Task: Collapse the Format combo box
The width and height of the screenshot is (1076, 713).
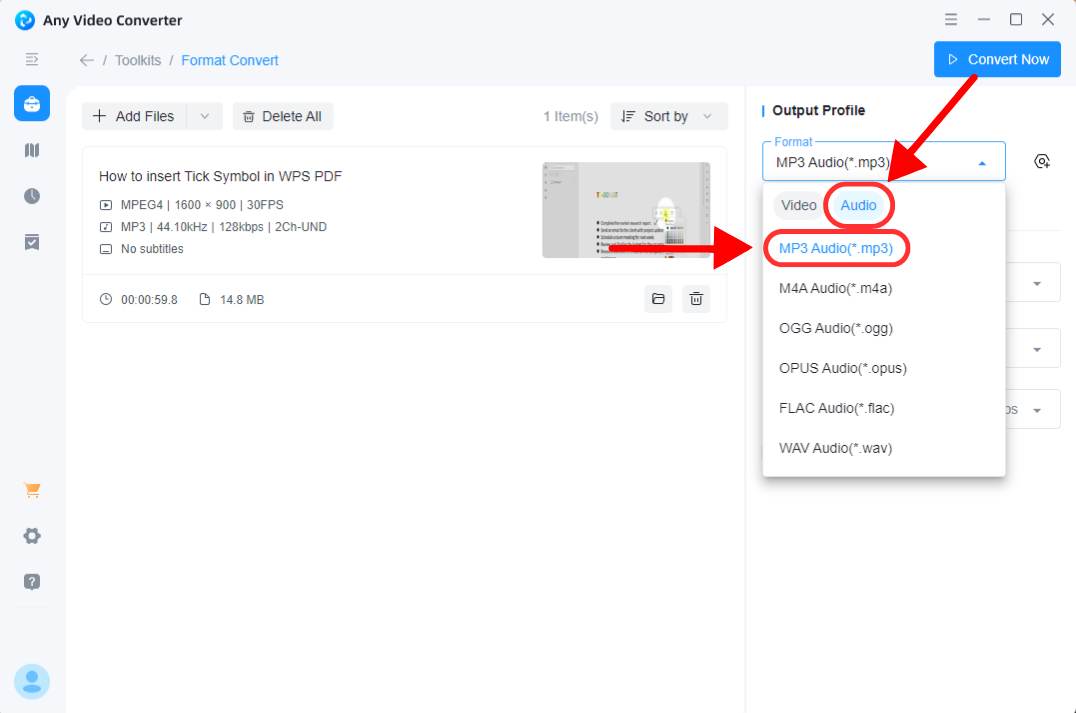Action: [982, 162]
